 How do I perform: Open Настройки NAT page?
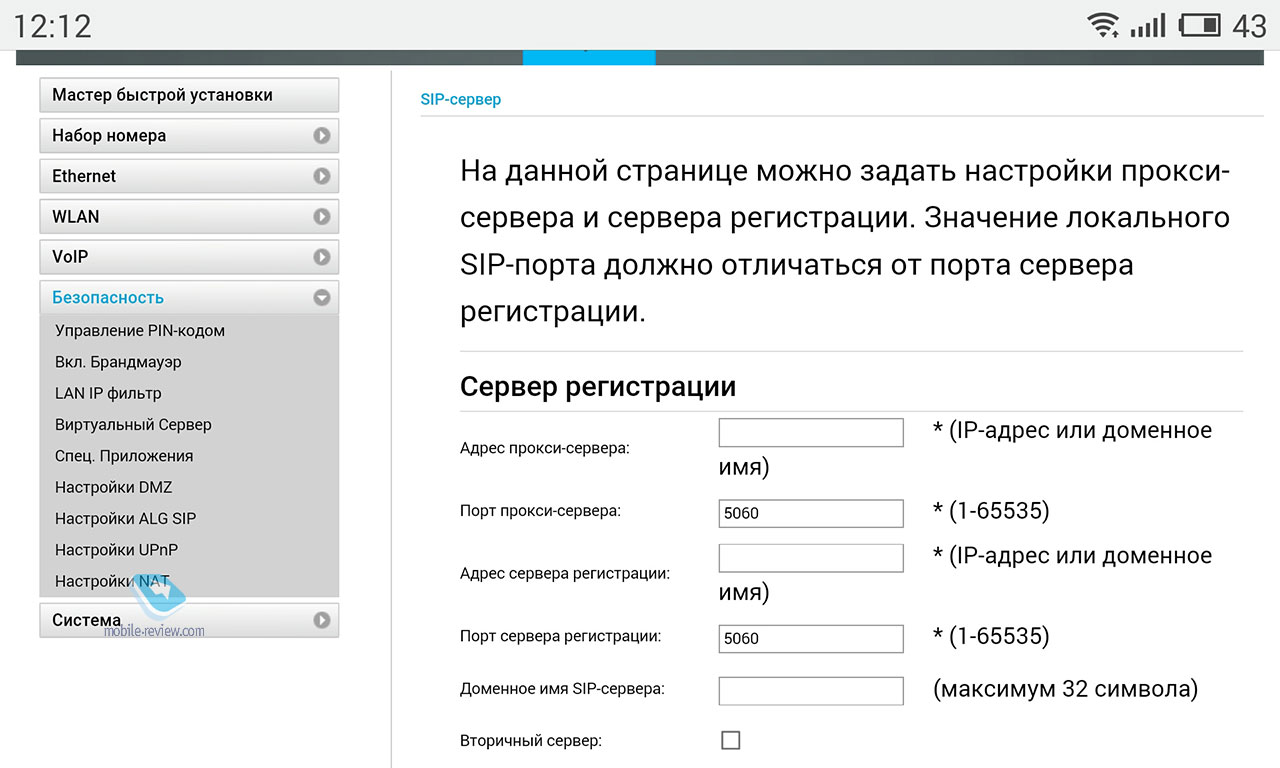113,581
